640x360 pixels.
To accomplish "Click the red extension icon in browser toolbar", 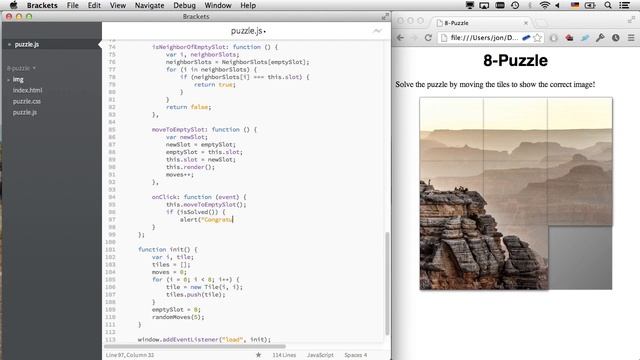I will click(x=569, y=38).
